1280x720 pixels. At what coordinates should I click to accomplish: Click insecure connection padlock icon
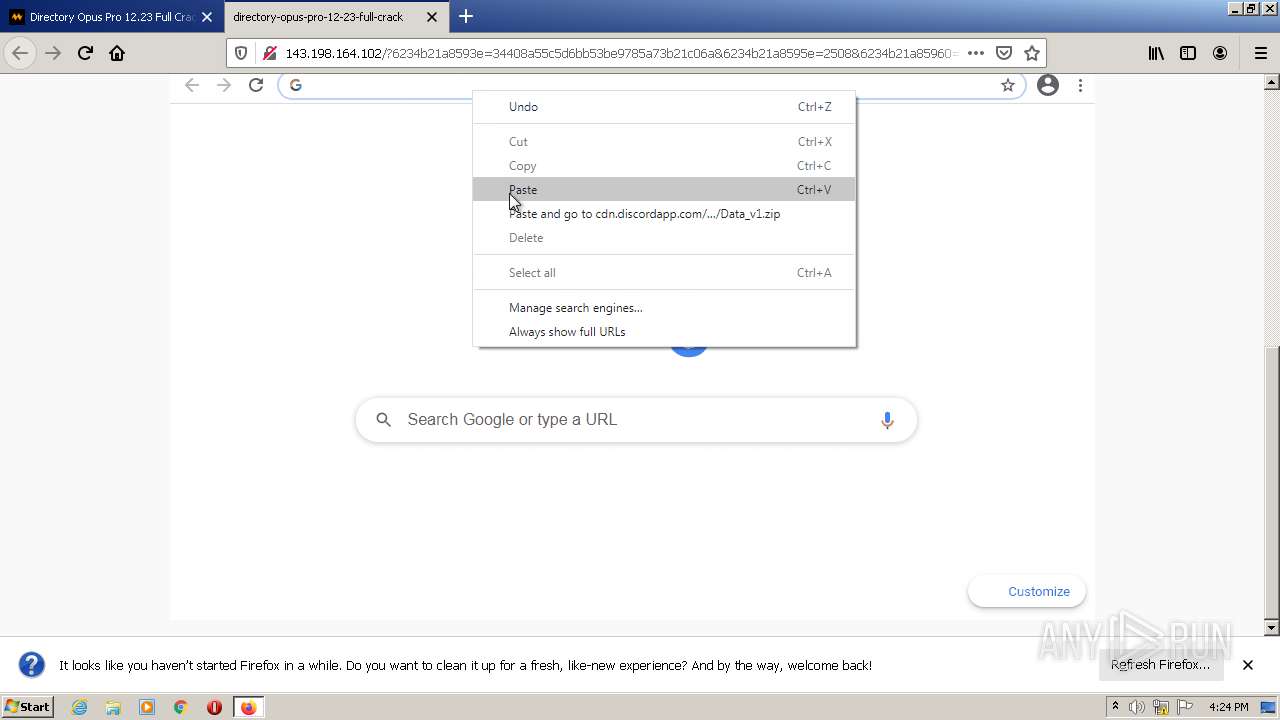269,53
